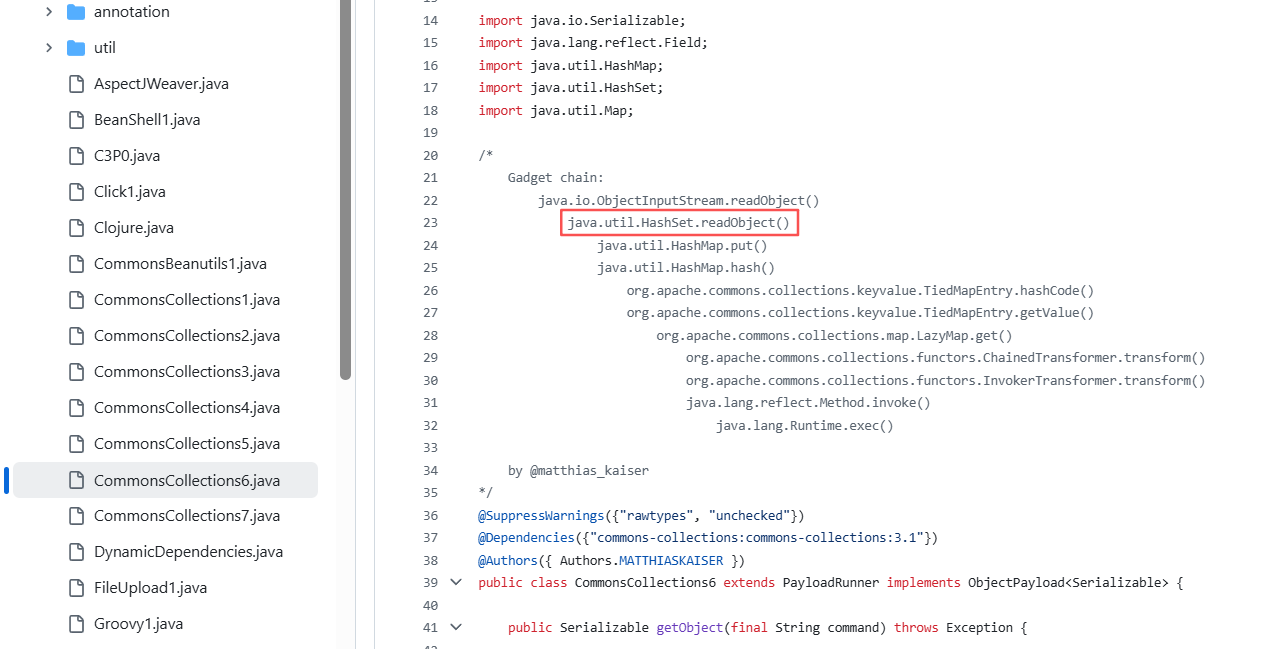1265x649 pixels.
Task: Expand the util folder chevron
Action: point(48,48)
